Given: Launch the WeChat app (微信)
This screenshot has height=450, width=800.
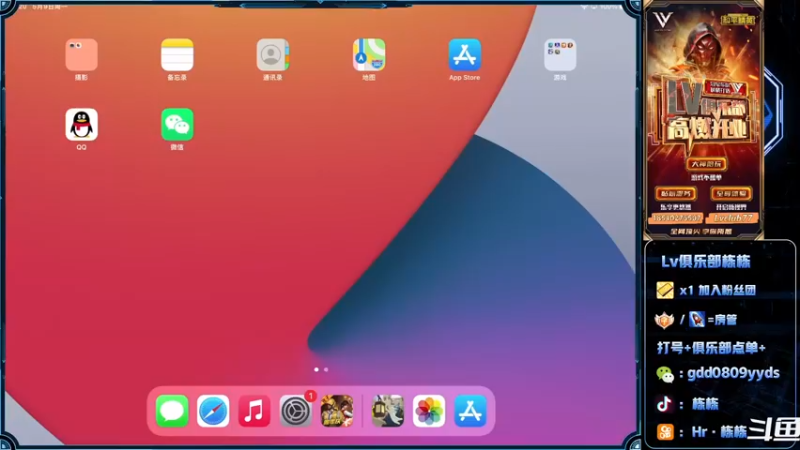Looking at the screenshot, I should point(177,124).
